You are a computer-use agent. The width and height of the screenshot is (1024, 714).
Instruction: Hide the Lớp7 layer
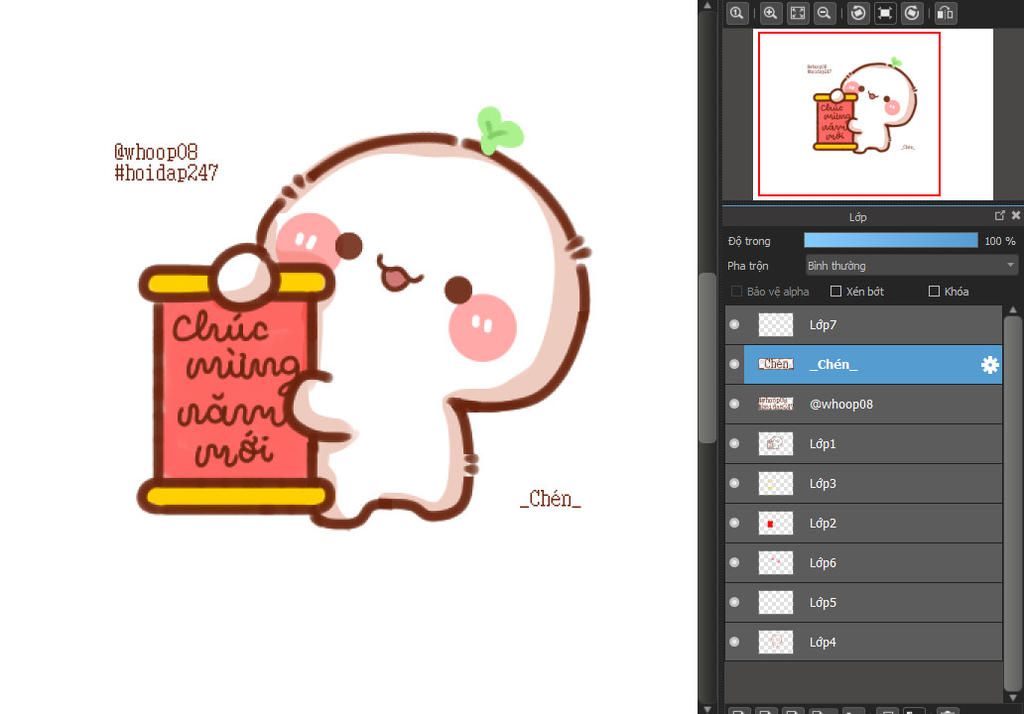(x=735, y=325)
